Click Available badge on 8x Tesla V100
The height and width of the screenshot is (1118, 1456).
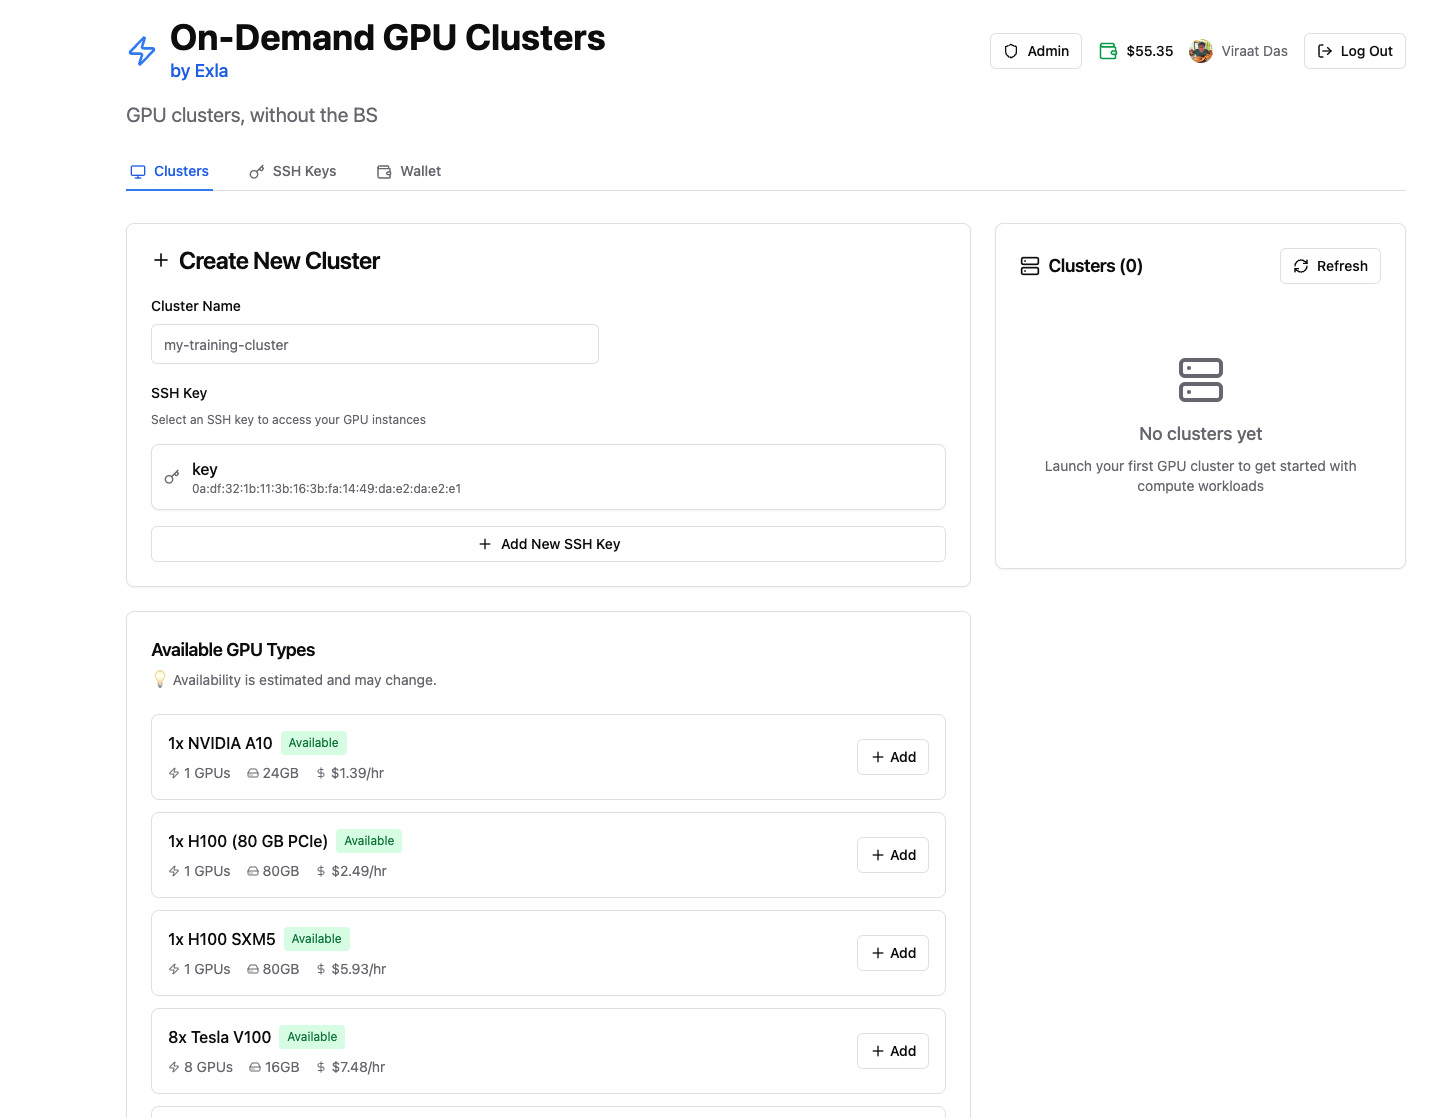[312, 1037]
